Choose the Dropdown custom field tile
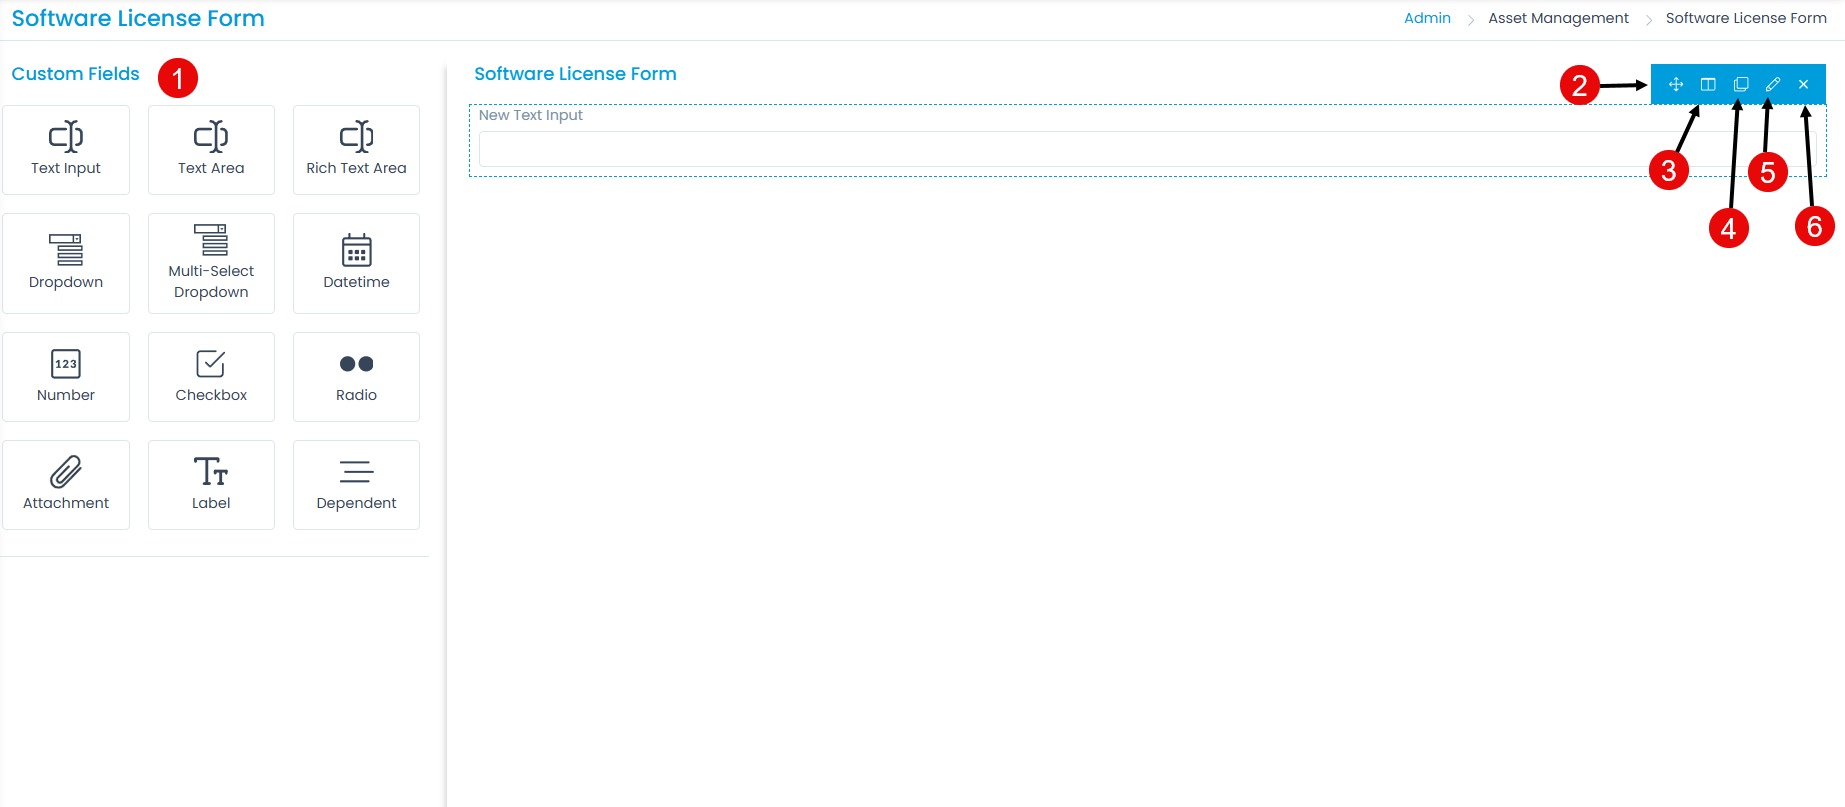This screenshot has width=1845, height=807. (66, 263)
